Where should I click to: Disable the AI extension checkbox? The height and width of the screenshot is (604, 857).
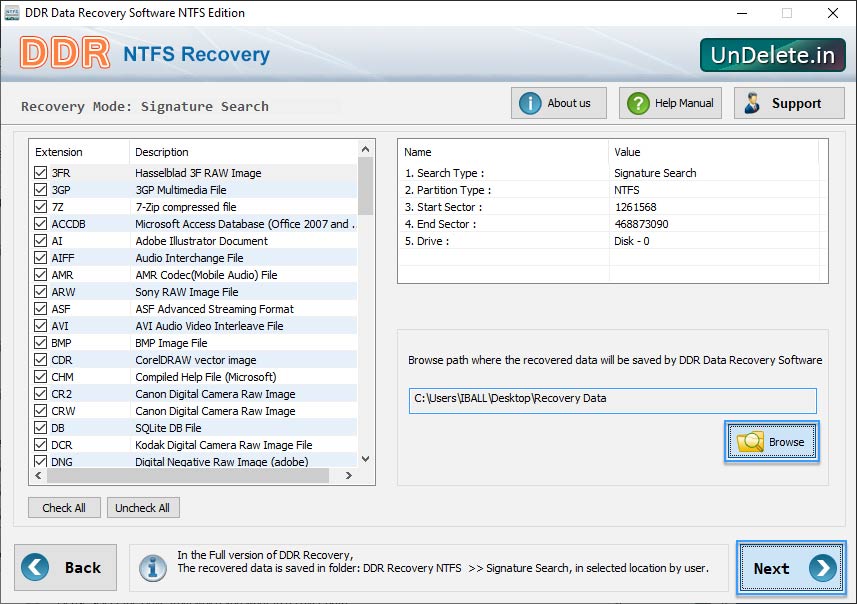pyautogui.click(x=40, y=241)
